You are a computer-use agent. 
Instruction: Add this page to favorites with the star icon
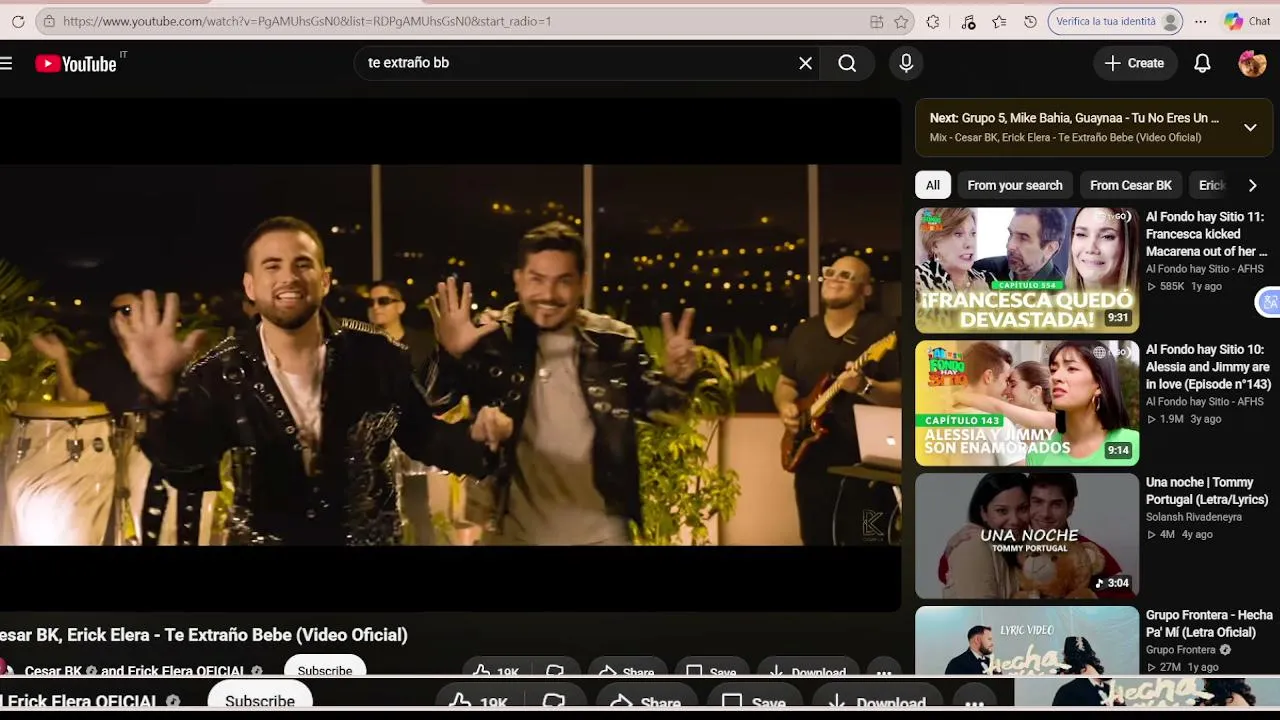coord(901,21)
